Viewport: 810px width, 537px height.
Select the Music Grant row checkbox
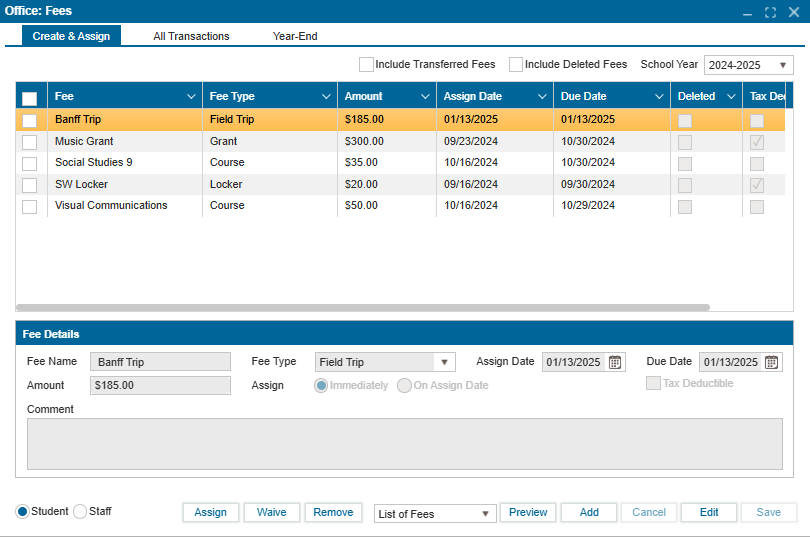[x=30, y=142]
